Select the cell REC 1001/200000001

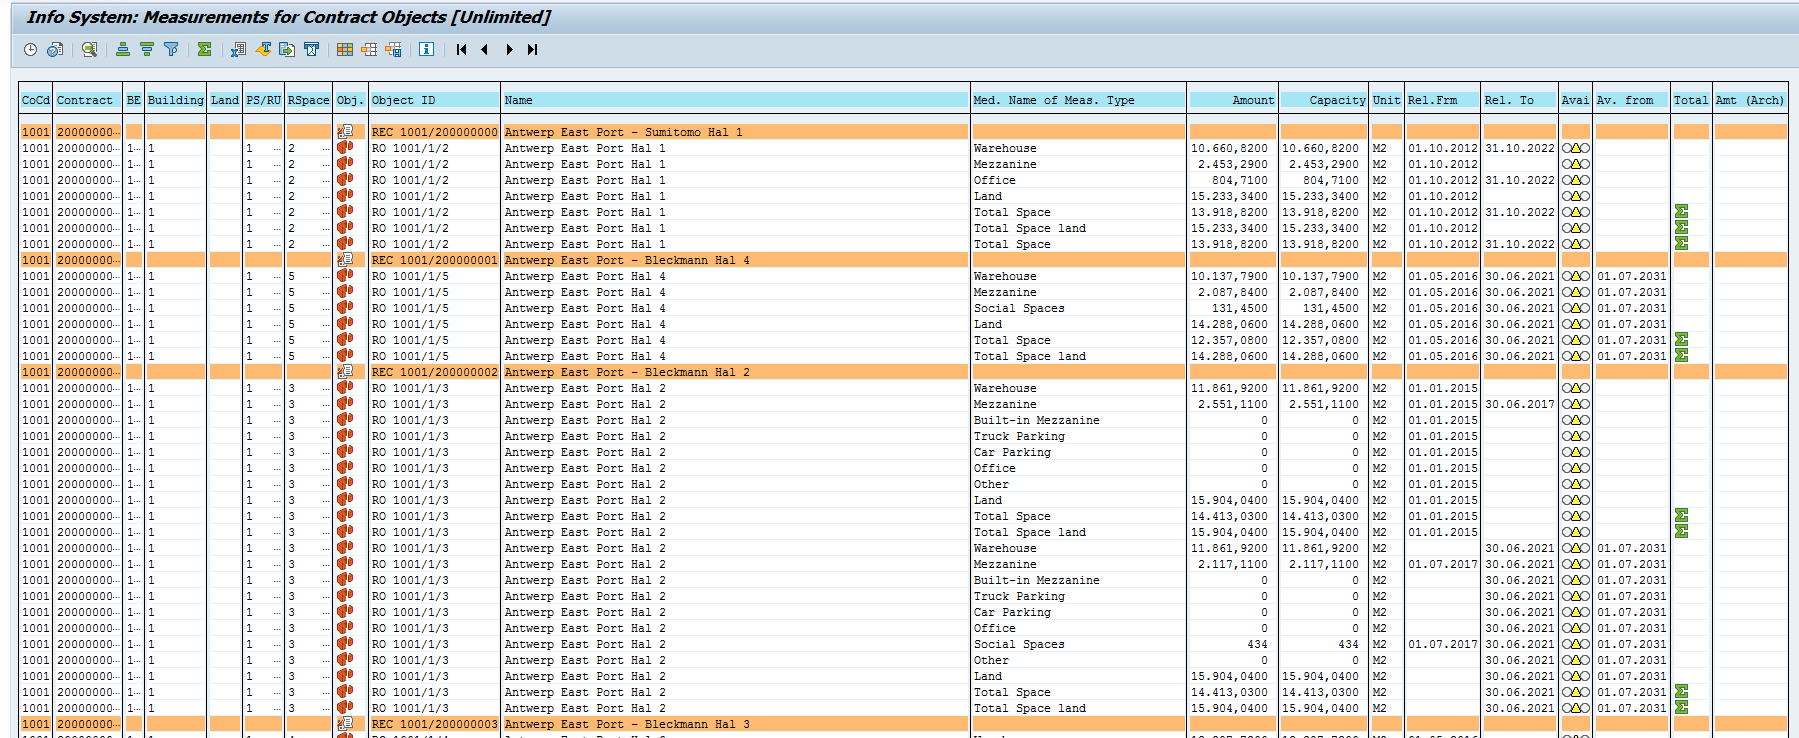pos(434,260)
